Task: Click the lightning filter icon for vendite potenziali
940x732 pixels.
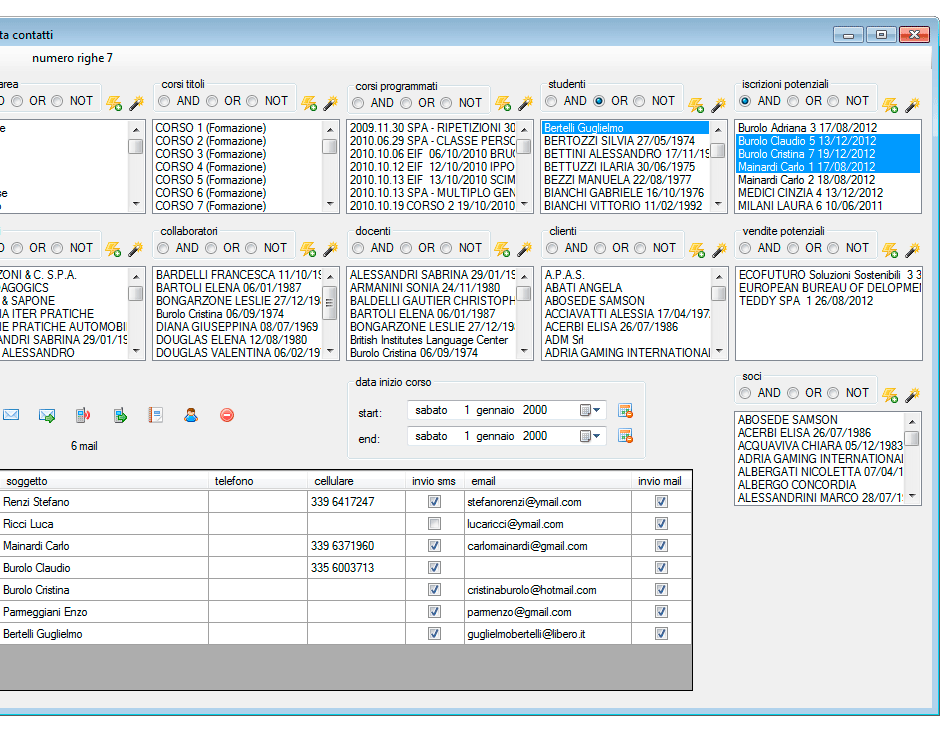Action: (x=890, y=249)
